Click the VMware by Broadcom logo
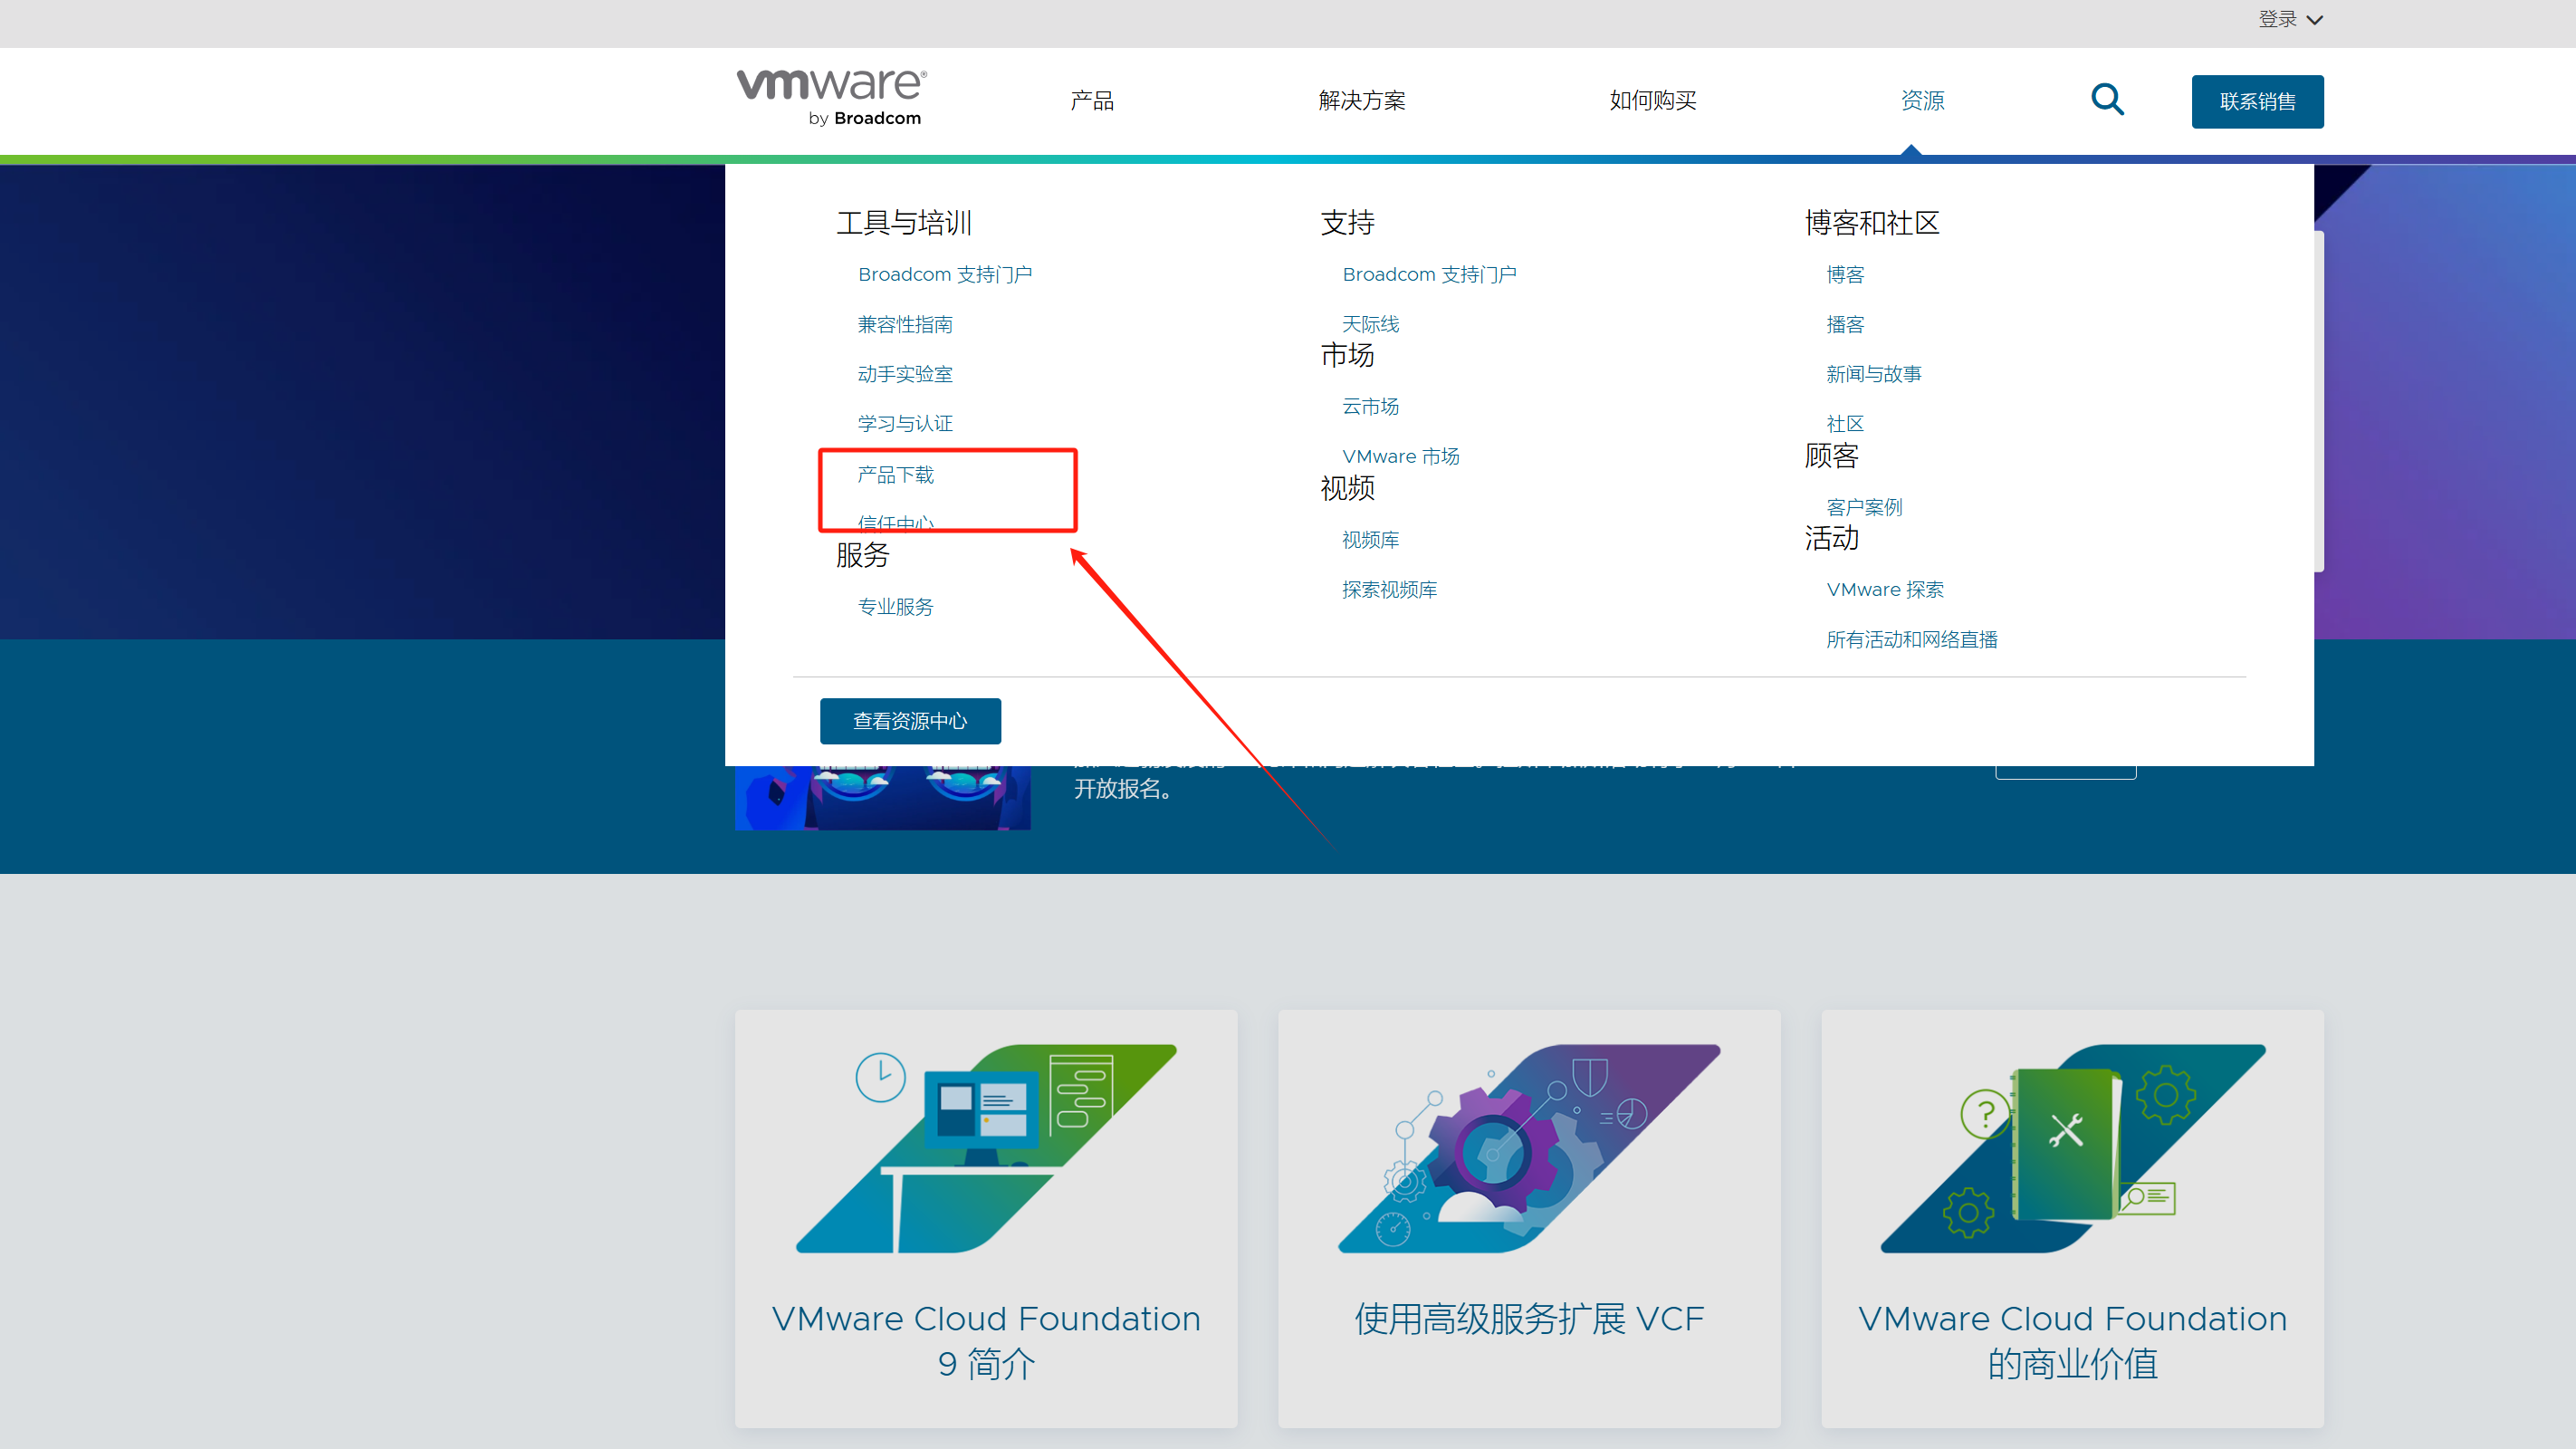 (x=832, y=97)
